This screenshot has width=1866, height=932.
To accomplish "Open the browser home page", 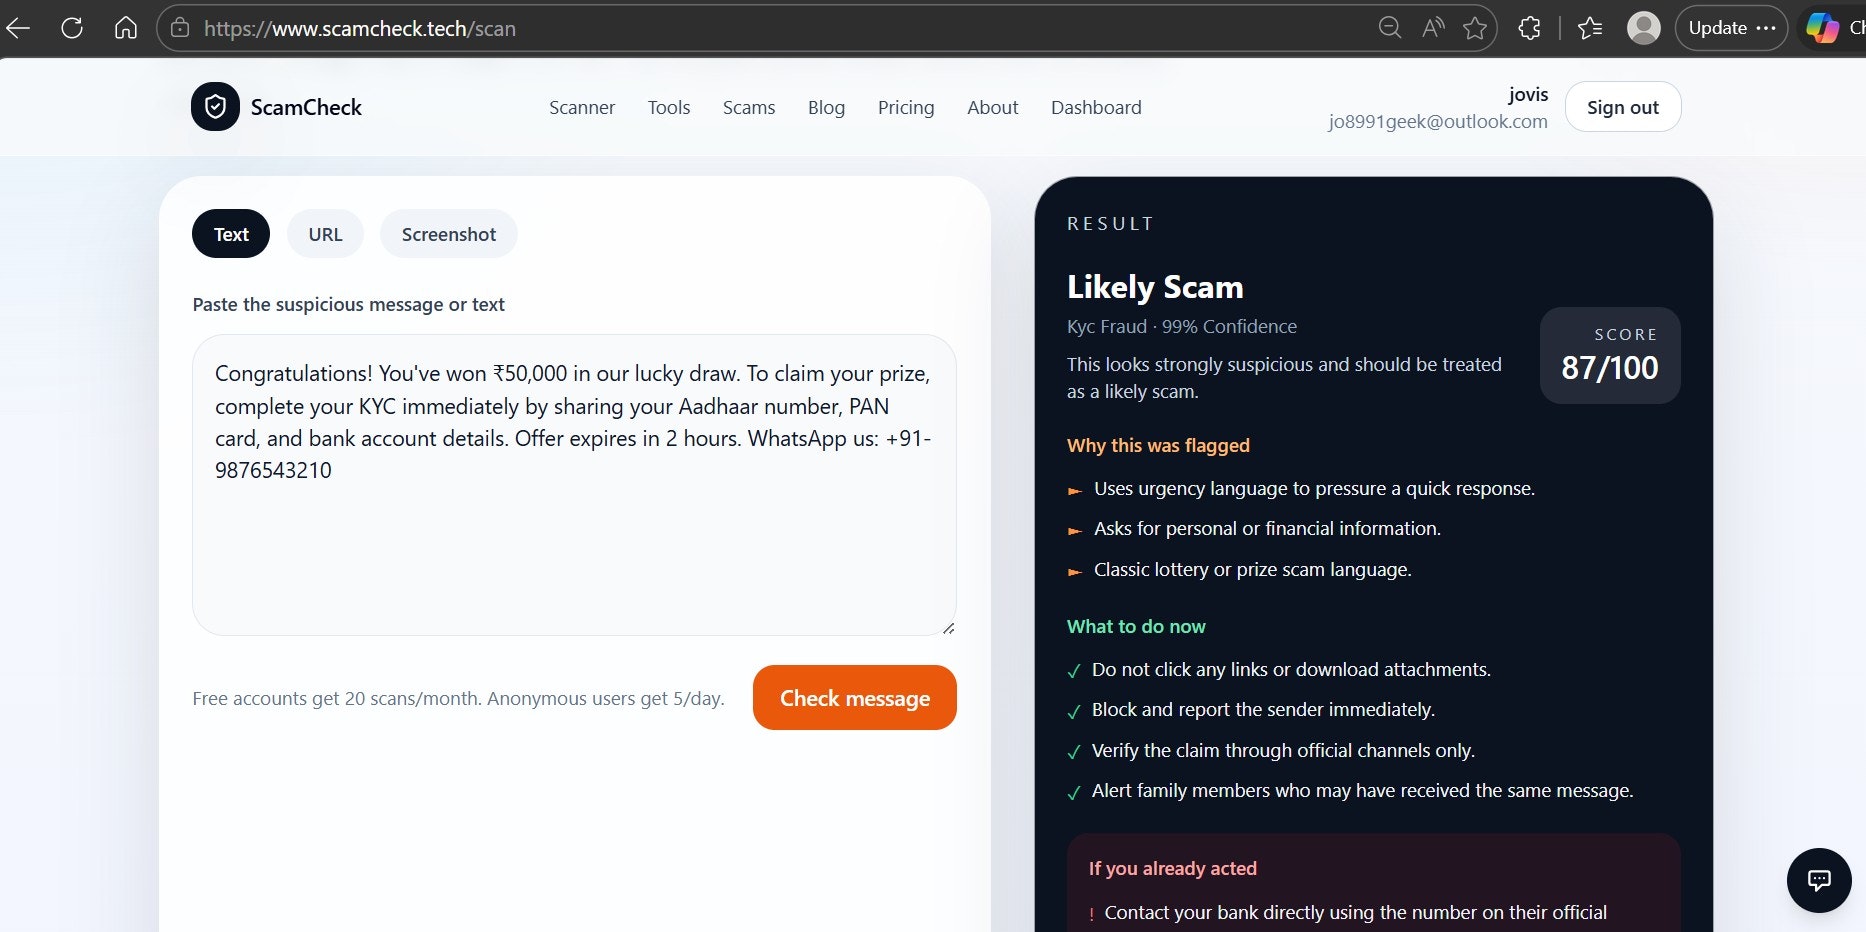I will (125, 27).
